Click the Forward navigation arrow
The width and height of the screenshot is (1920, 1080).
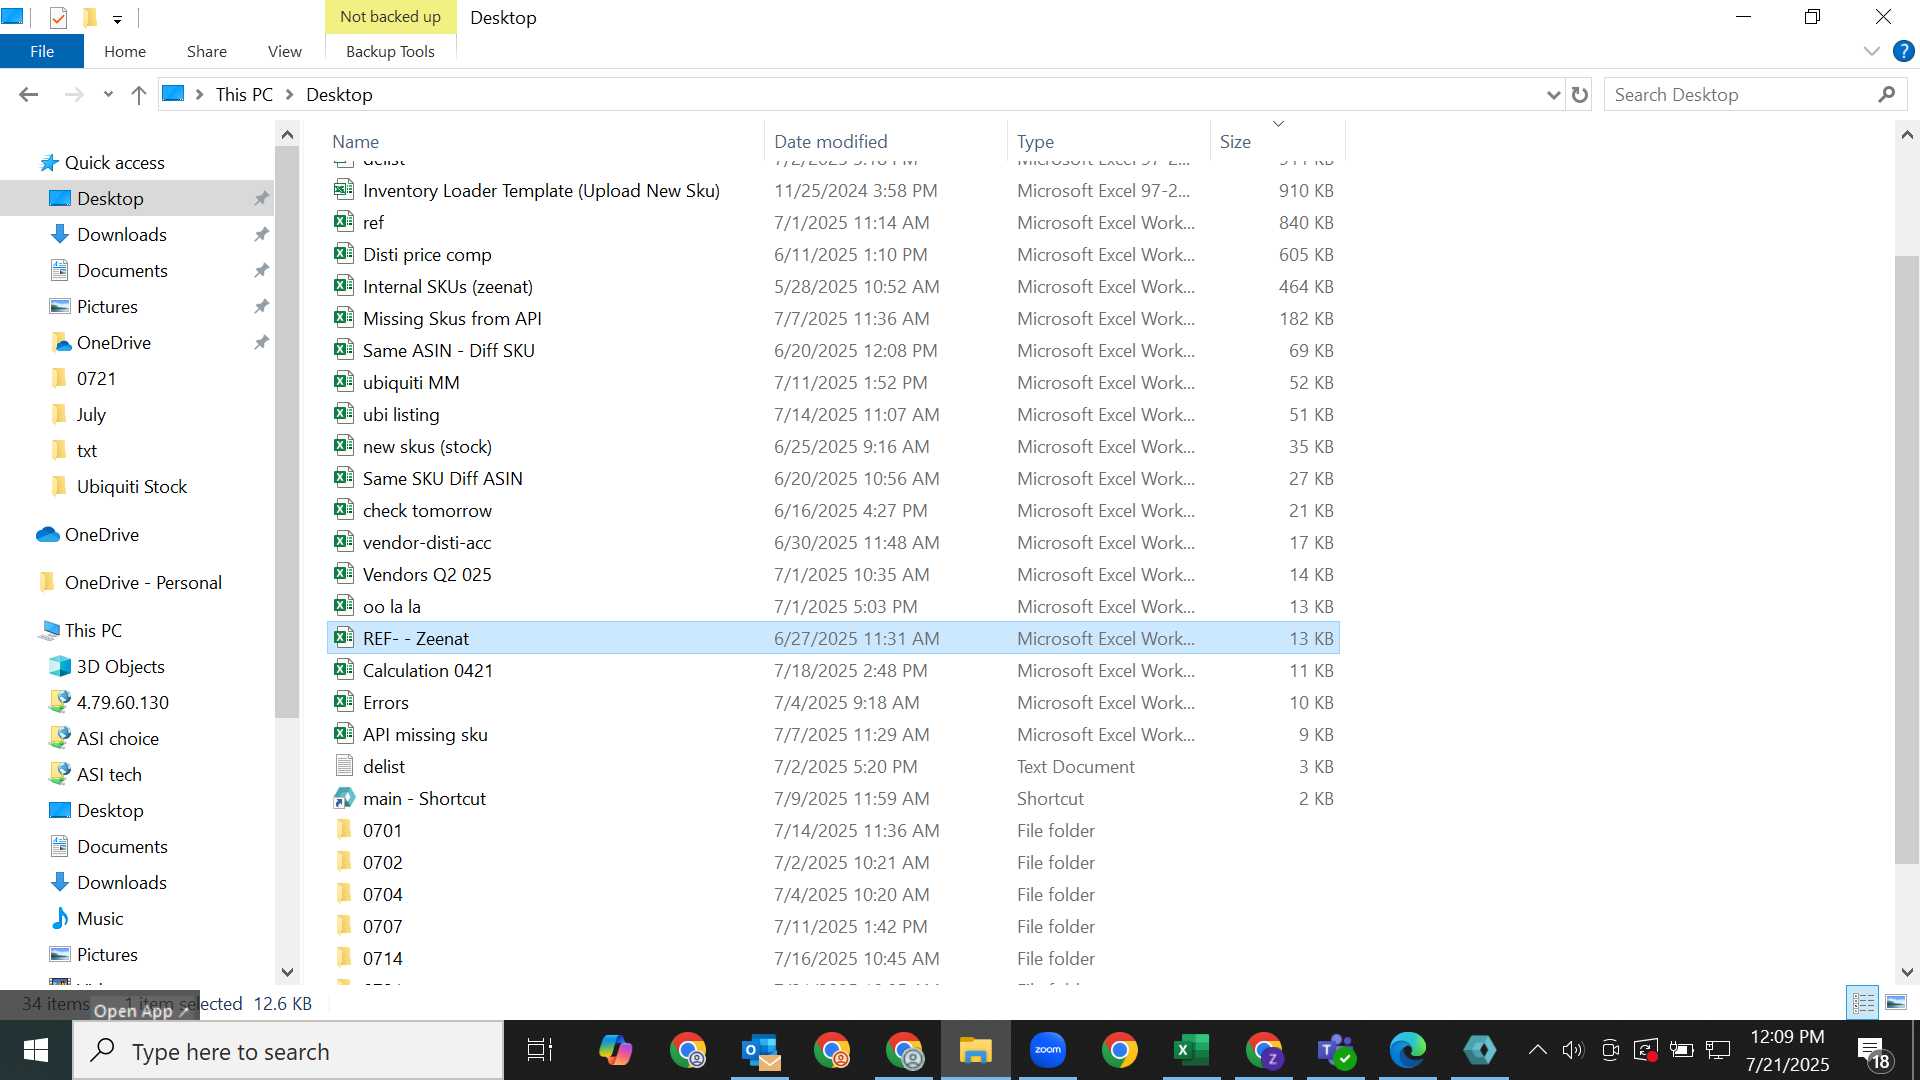[x=74, y=95]
